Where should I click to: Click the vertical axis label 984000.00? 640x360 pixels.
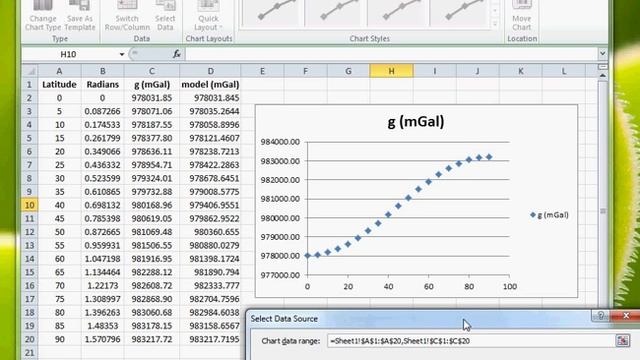point(280,142)
